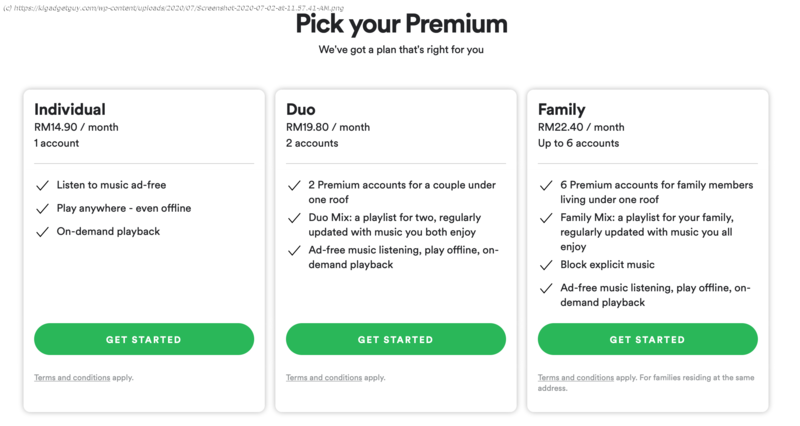The width and height of the screenshot is (800, 426).
Task: Click checkmark beside Family Mix feature
Action: (546, 218)
